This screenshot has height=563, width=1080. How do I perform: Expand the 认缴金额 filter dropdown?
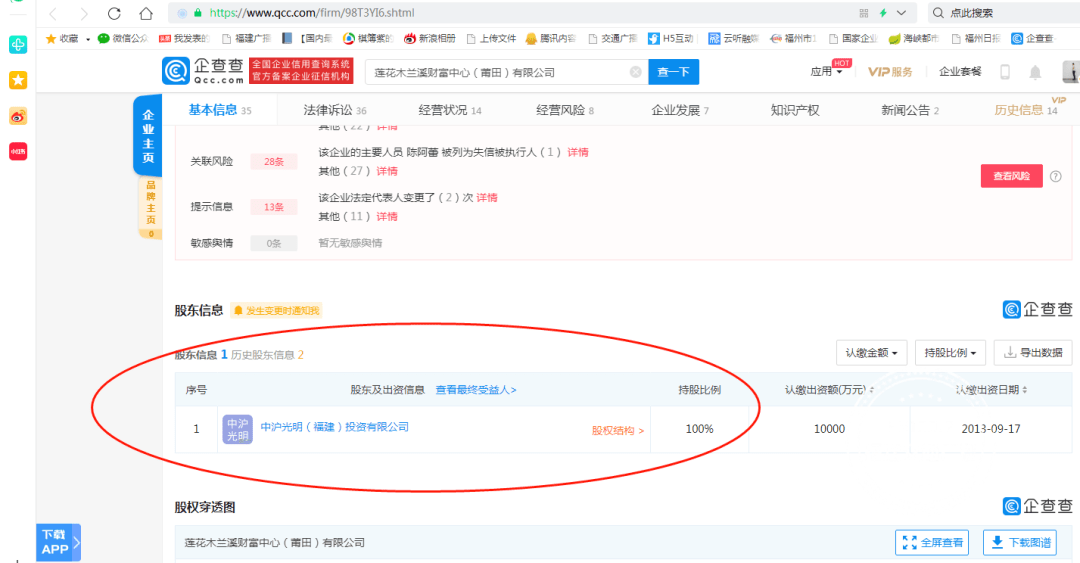click(871, 353)
